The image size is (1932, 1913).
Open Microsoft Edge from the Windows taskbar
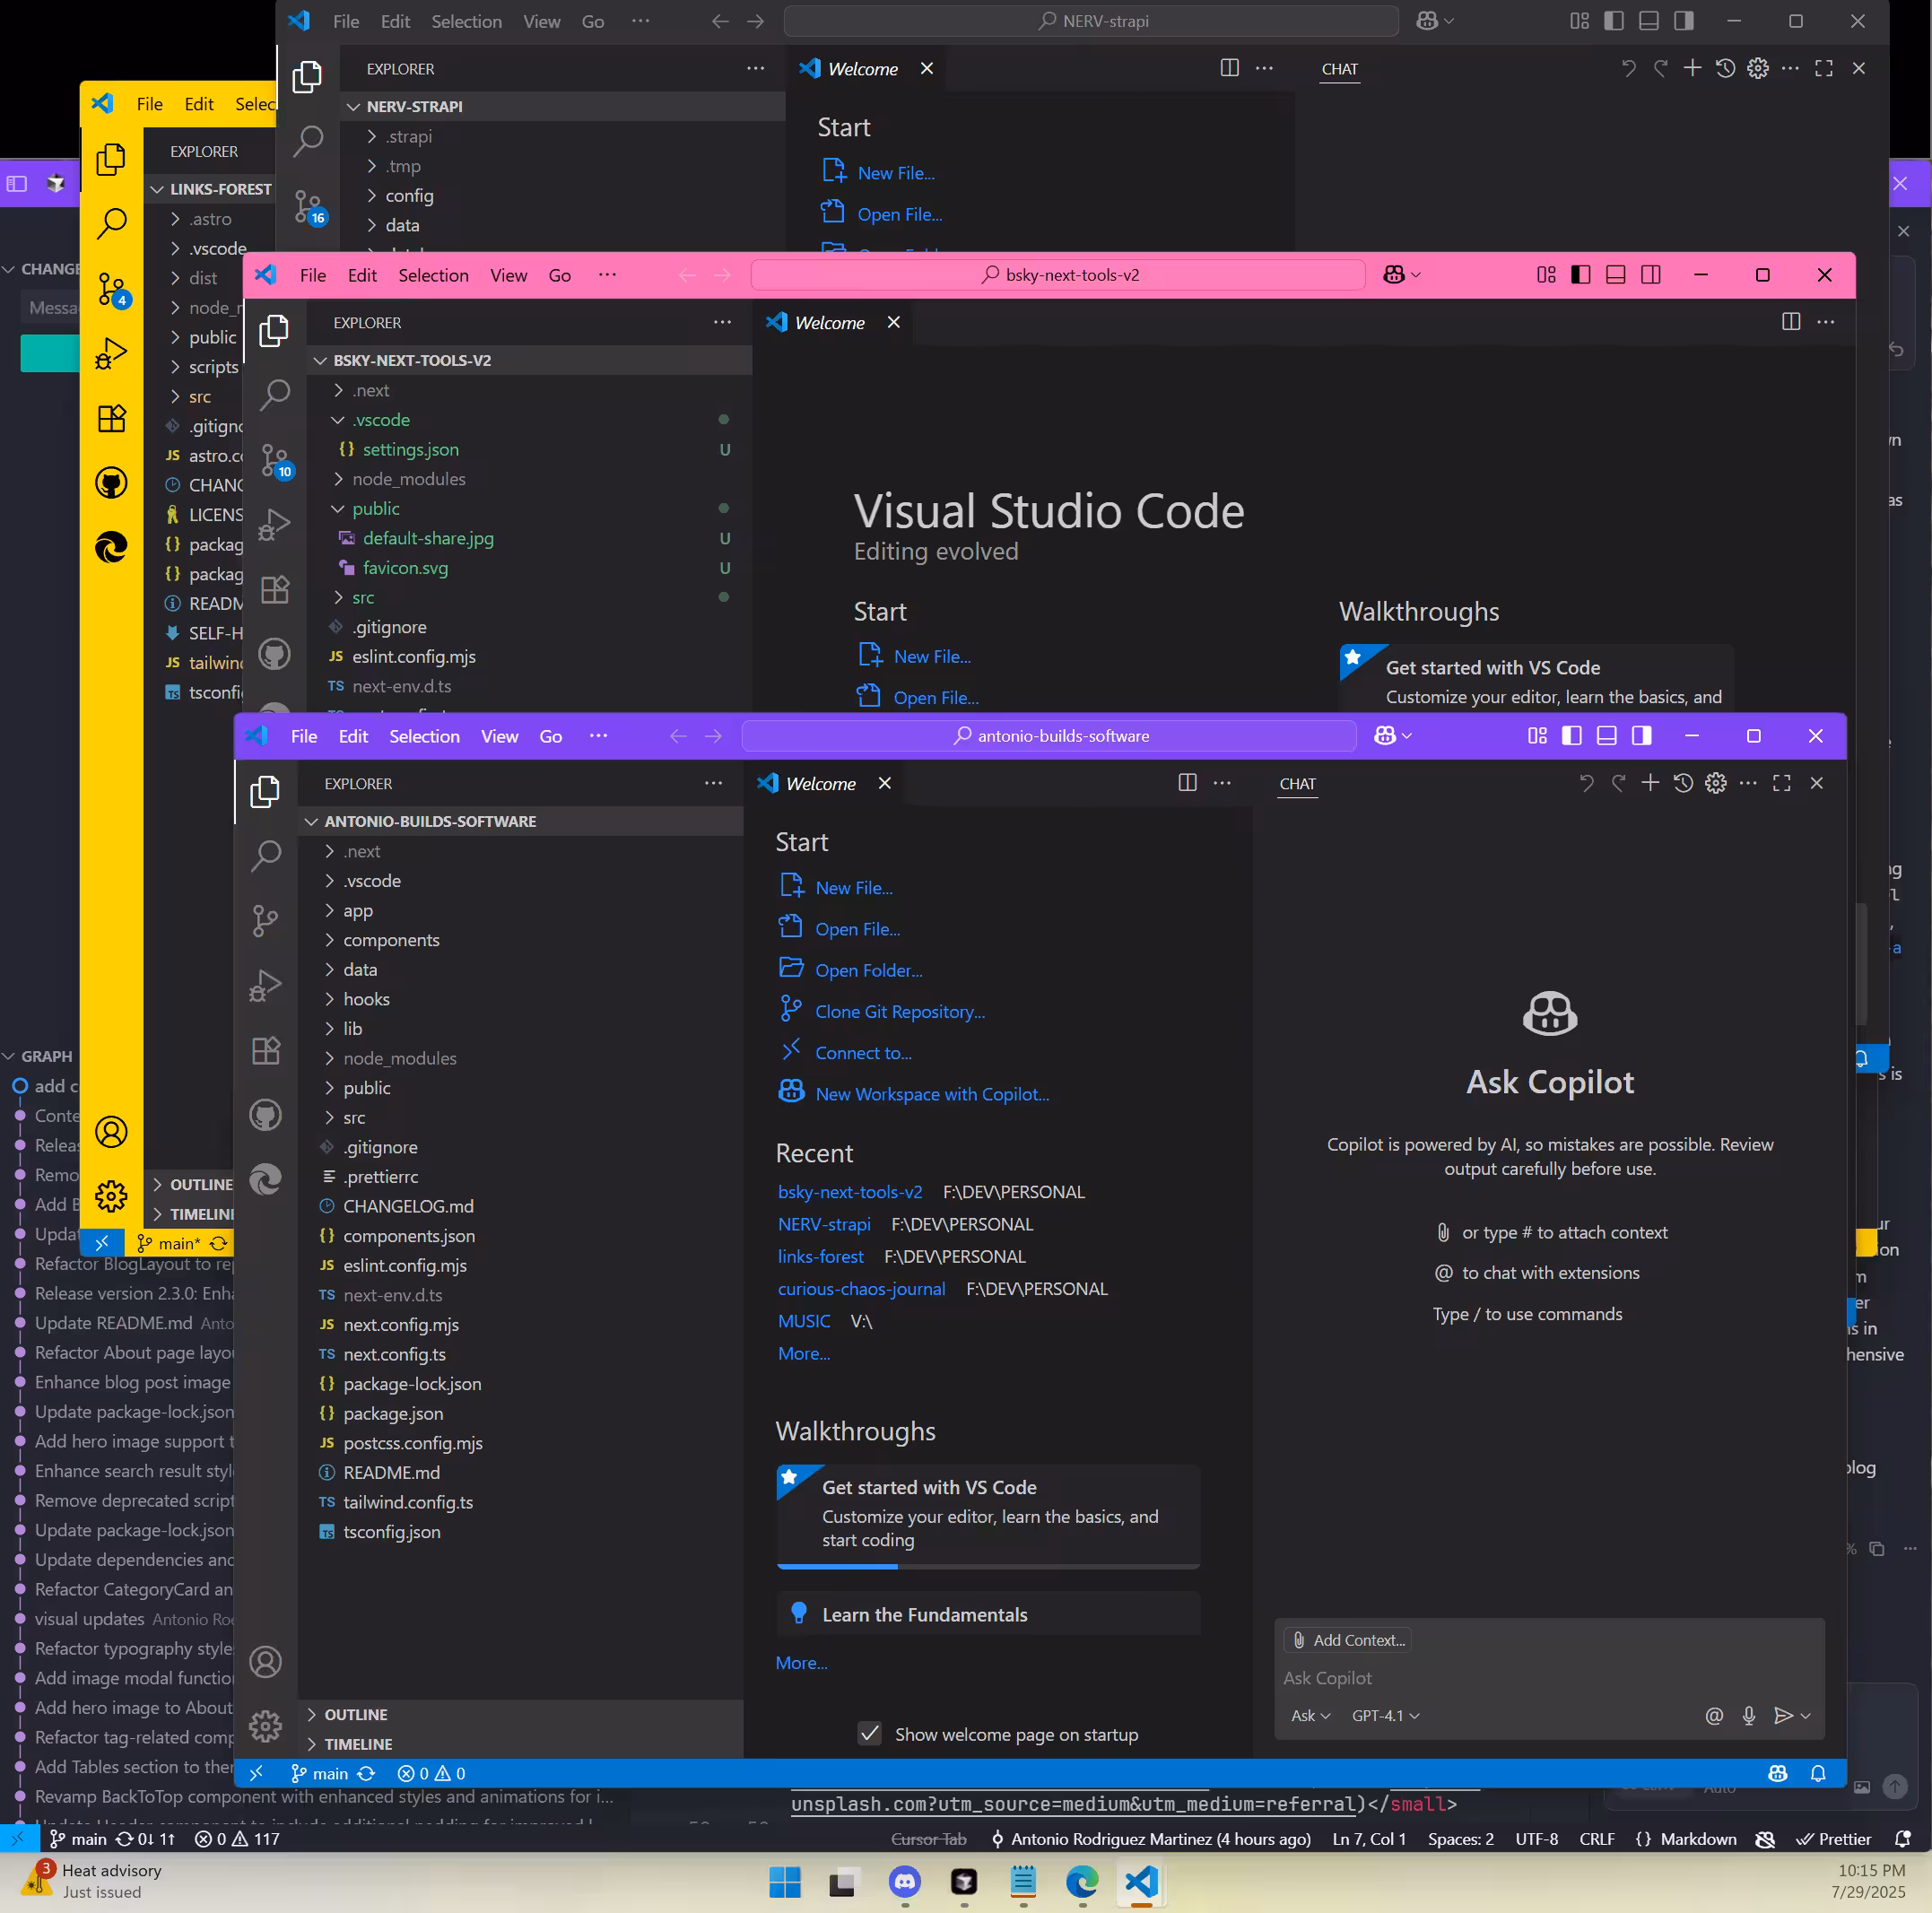pyautogui.click(x=1082, y=1883)
